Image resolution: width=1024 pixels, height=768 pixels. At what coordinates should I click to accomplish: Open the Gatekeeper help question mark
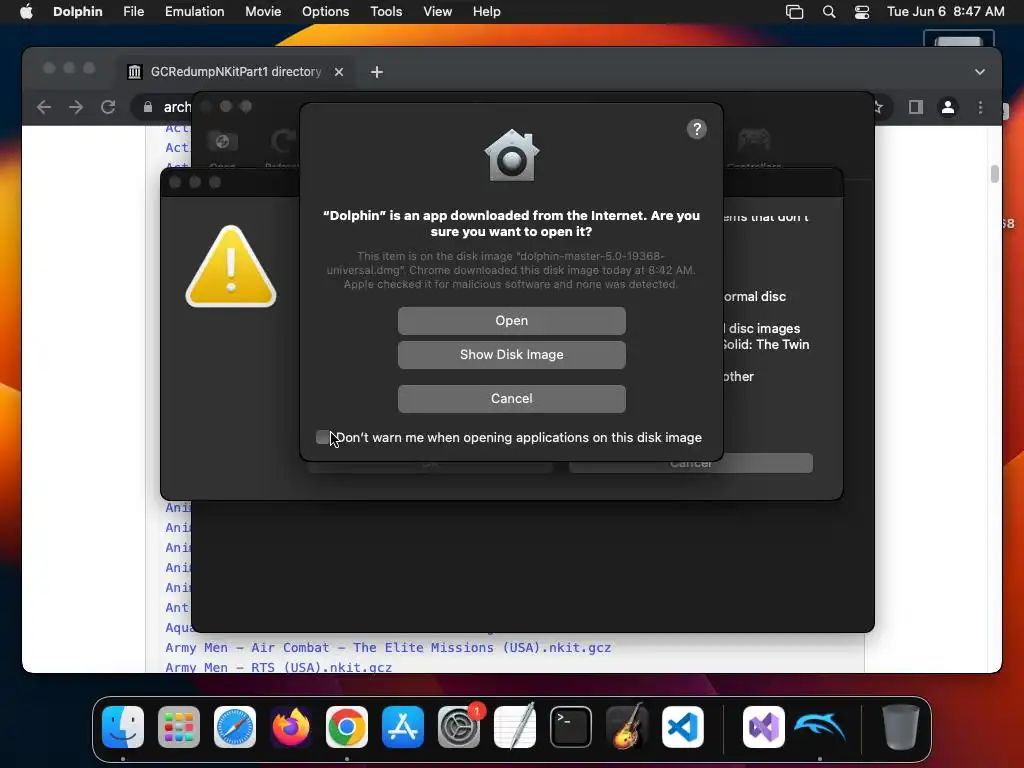[697, 129]
